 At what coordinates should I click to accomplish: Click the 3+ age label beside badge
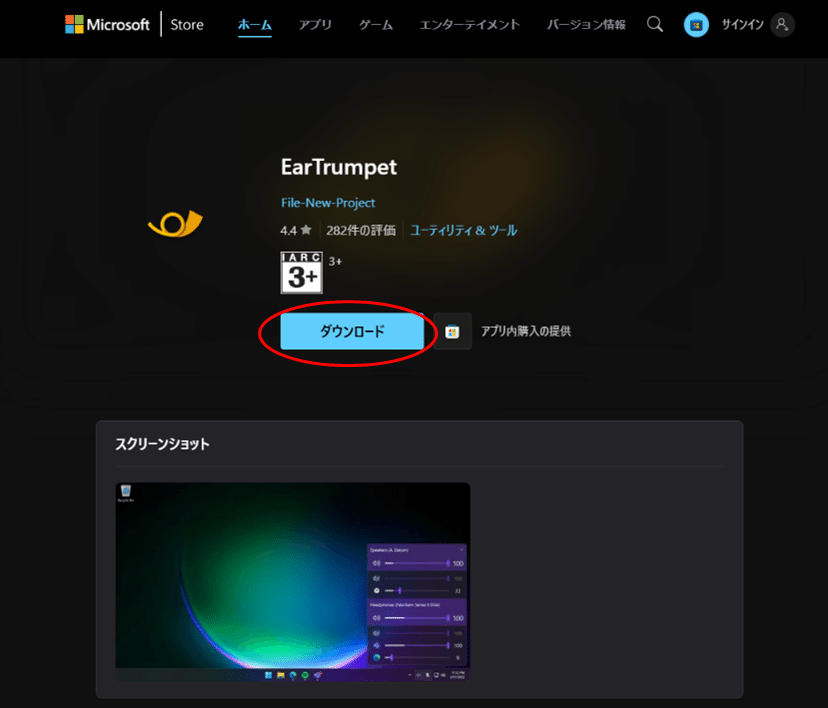(335, 261)
